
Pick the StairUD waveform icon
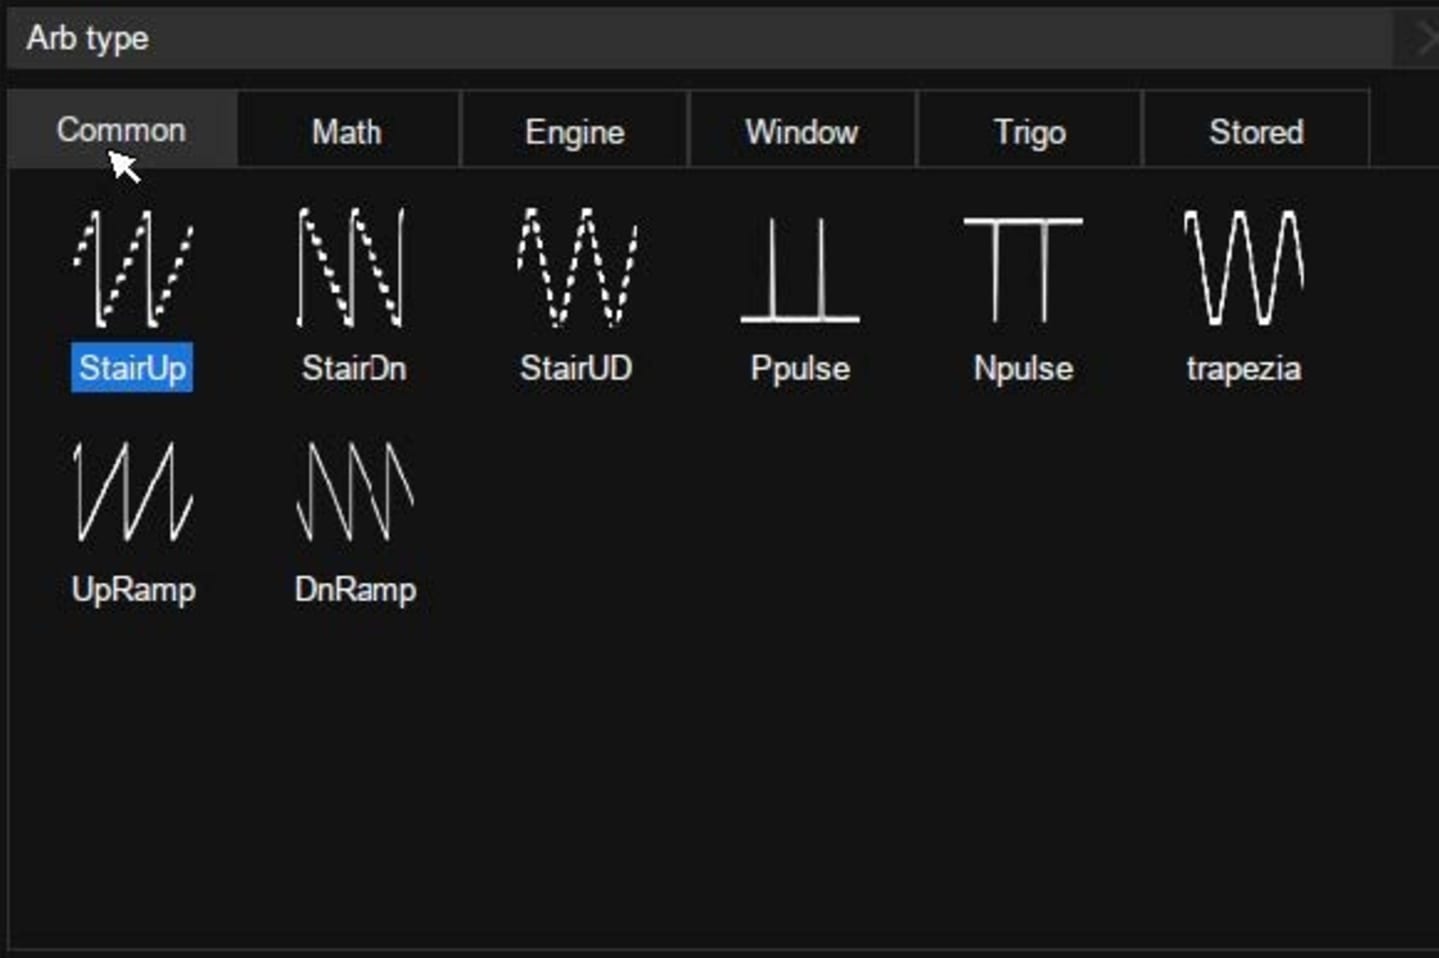pyautogui.click(x=577, y=268)
